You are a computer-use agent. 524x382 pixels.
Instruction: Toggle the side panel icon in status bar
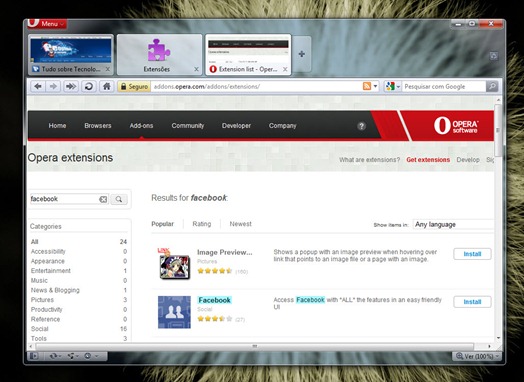click(34, 356)
